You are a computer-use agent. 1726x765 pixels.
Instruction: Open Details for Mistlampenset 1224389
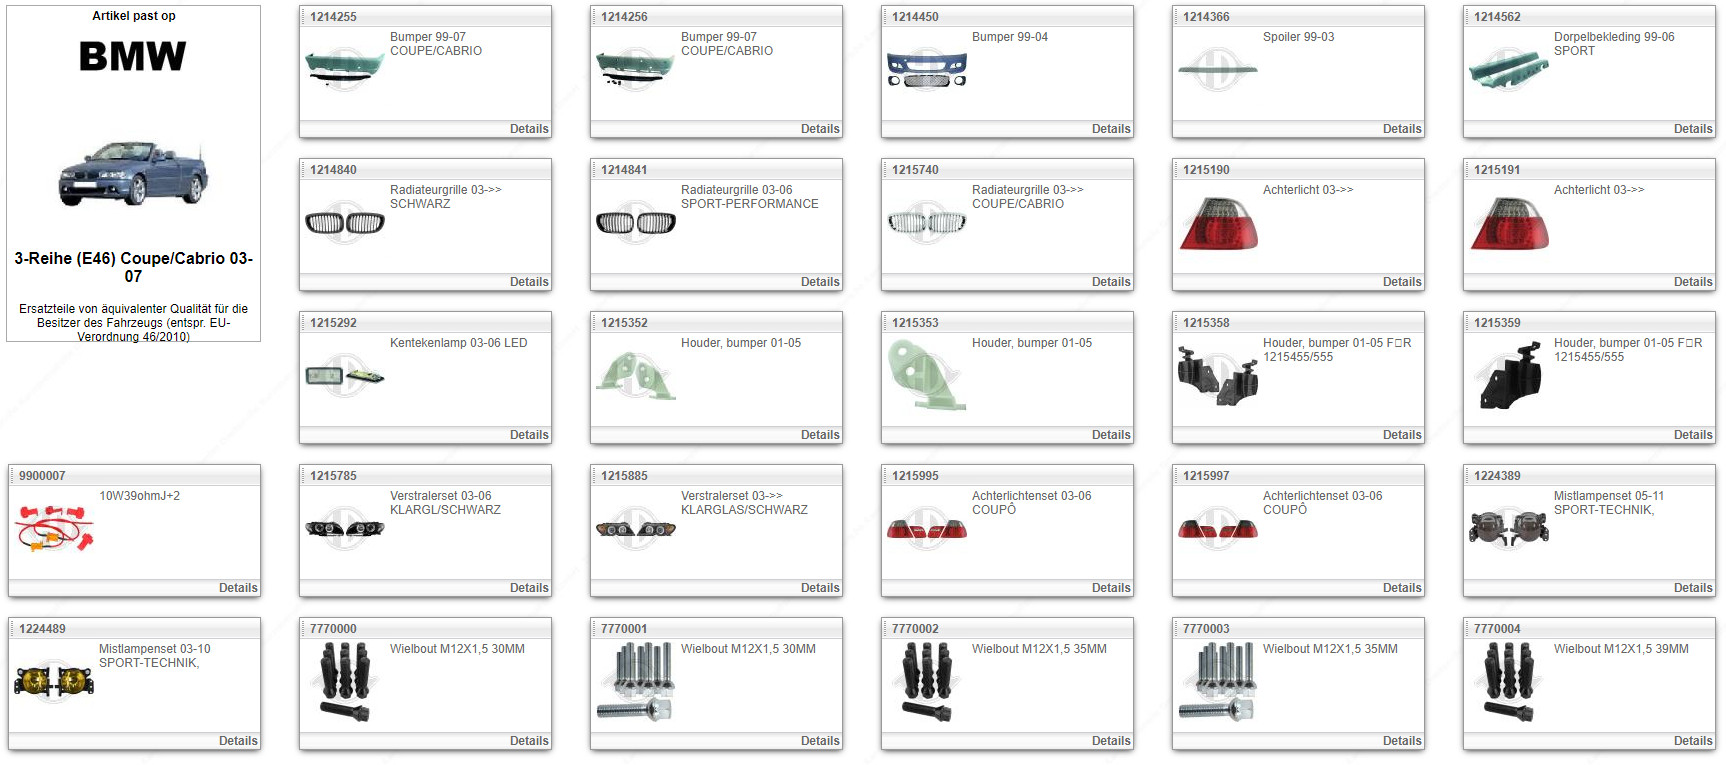tap(1693, 588)
